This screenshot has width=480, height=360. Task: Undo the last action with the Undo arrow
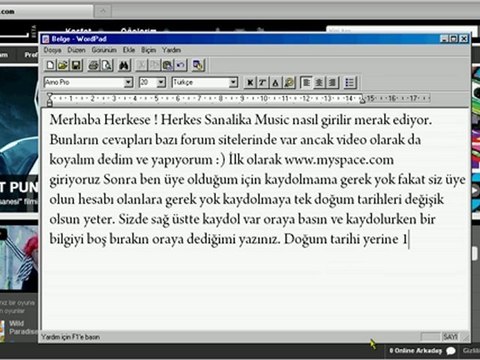coord(181,65)
